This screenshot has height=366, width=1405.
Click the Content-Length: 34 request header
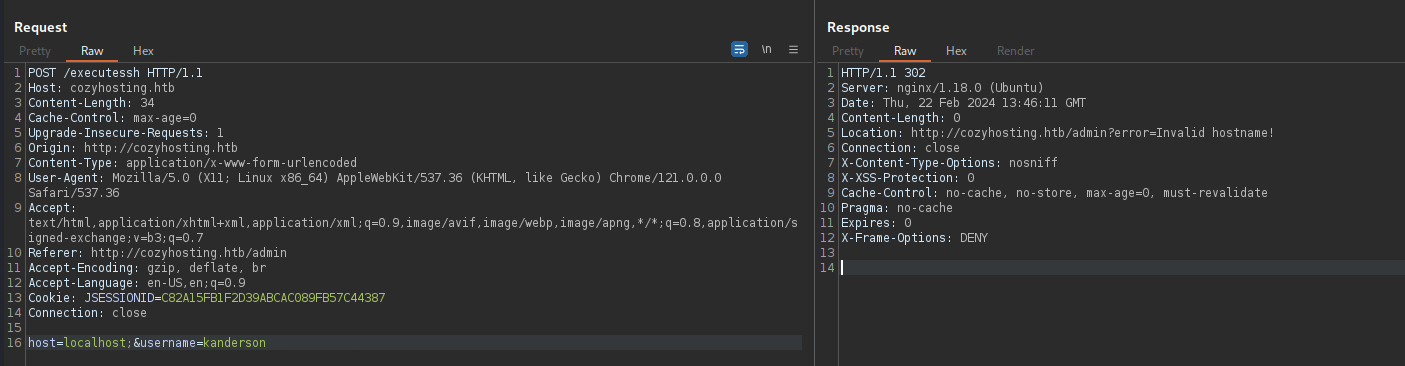[91, 103]
